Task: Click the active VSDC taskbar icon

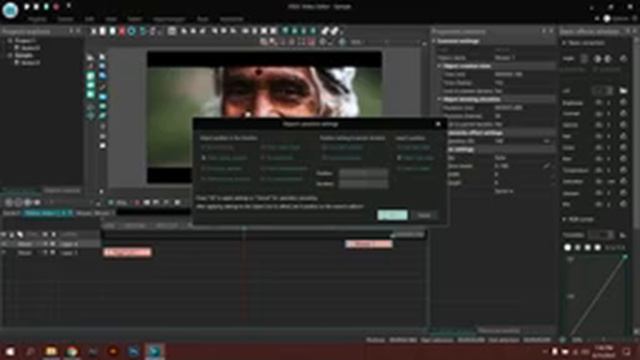Action: [x=155, y=351]
